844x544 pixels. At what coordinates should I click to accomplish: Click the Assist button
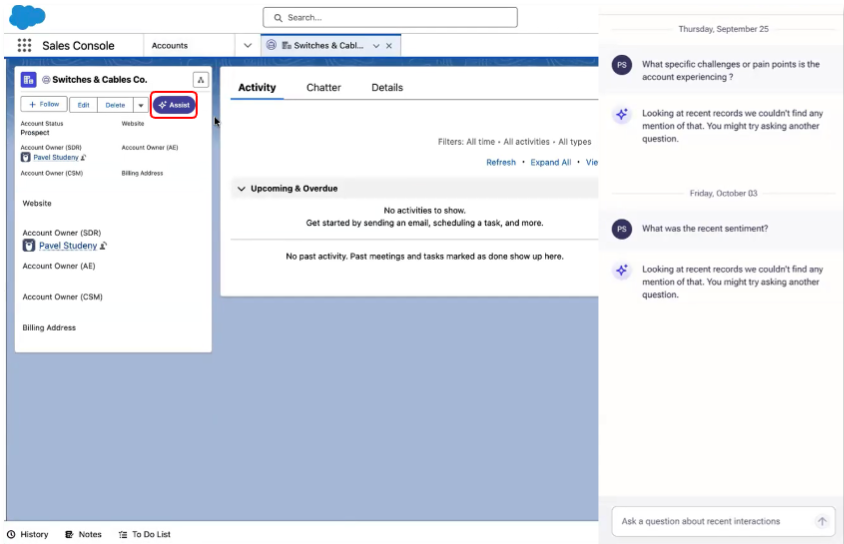point(174,105)
